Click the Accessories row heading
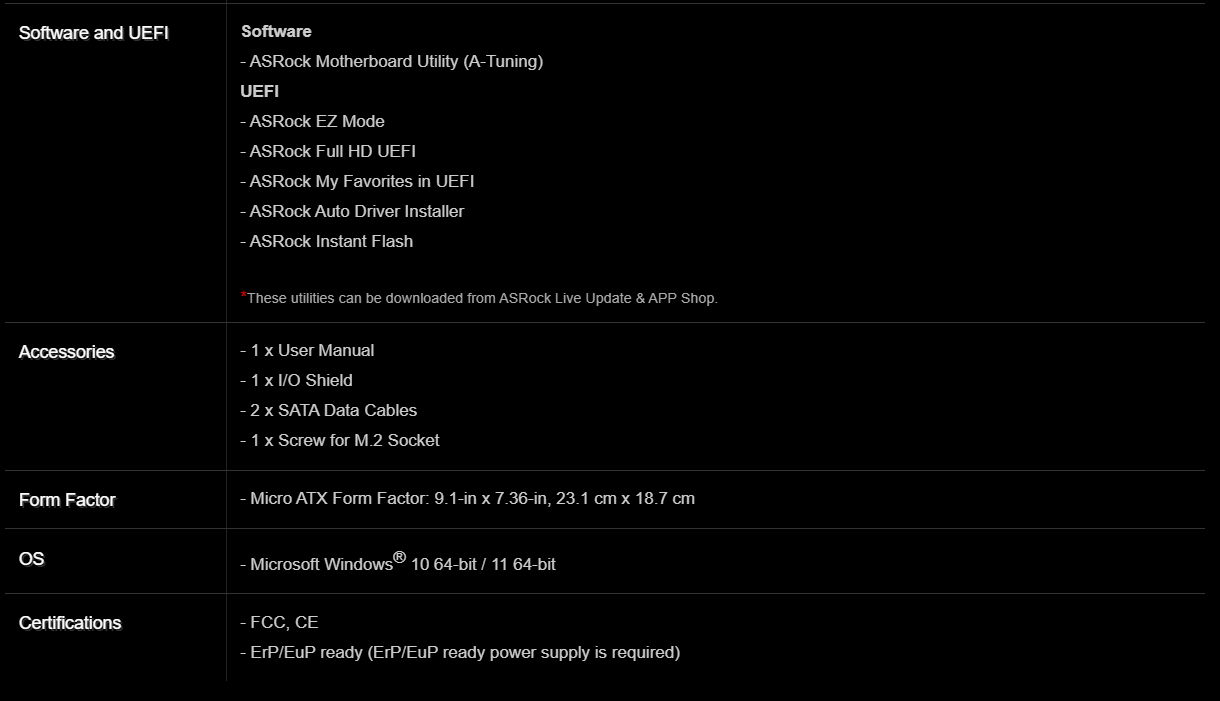 click(x=67, y=352)
